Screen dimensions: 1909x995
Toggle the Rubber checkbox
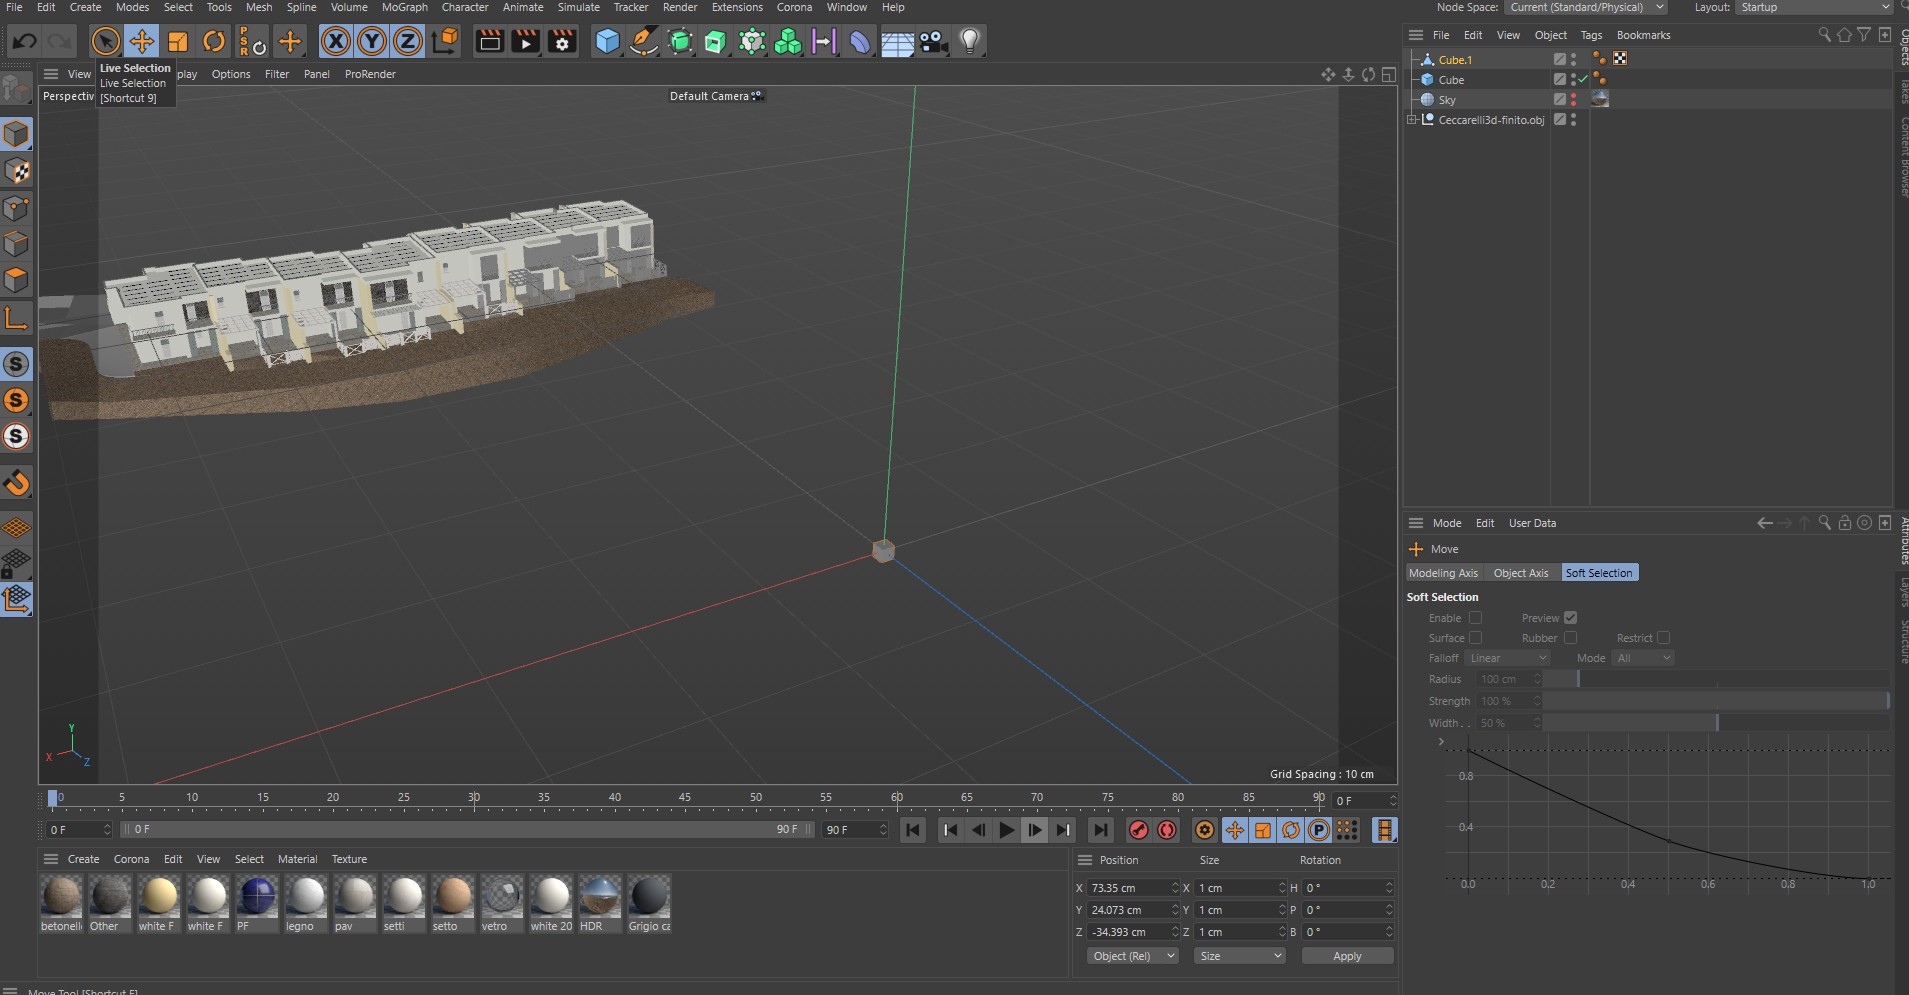1570,638
